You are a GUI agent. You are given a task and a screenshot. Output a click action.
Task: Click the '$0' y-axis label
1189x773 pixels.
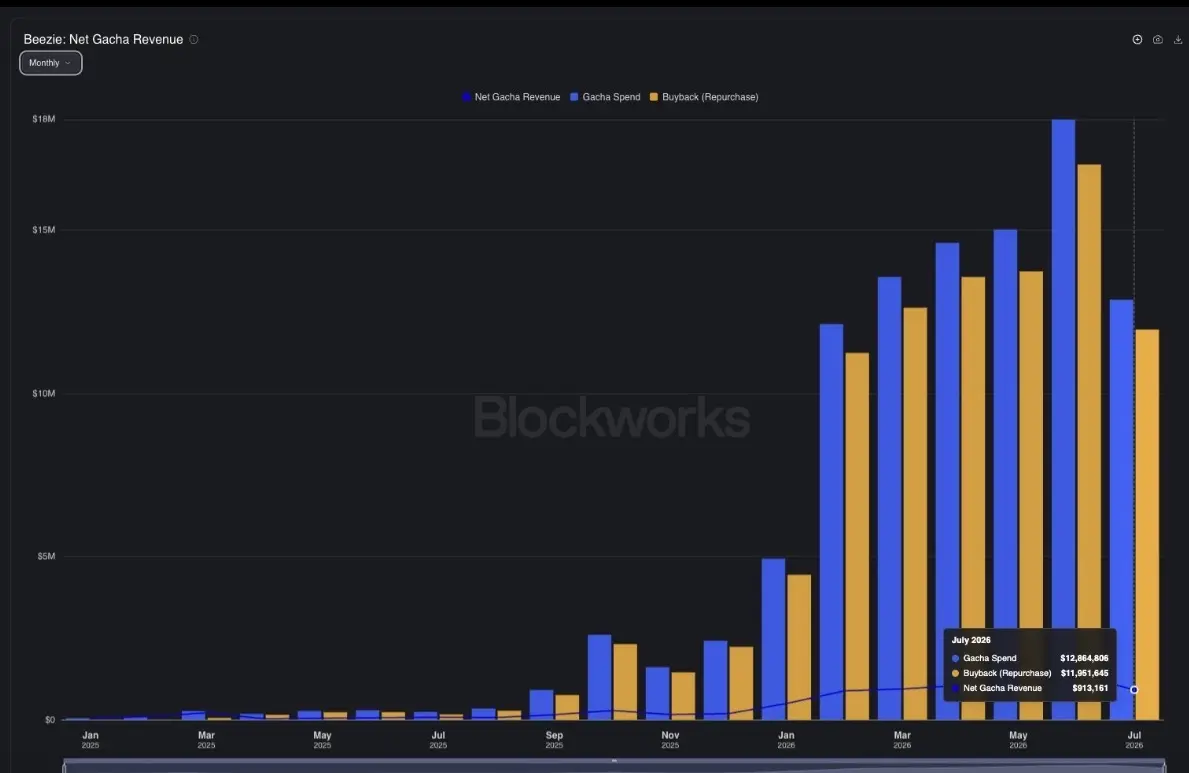[x=50, y=720]
